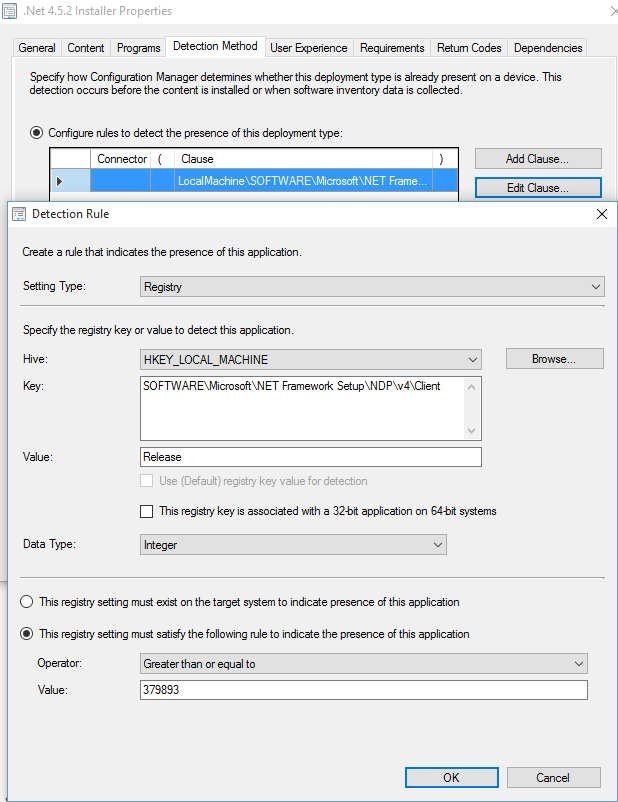Click the Edit Clause button
Screen dimensions: 618x802
[538, 188]
